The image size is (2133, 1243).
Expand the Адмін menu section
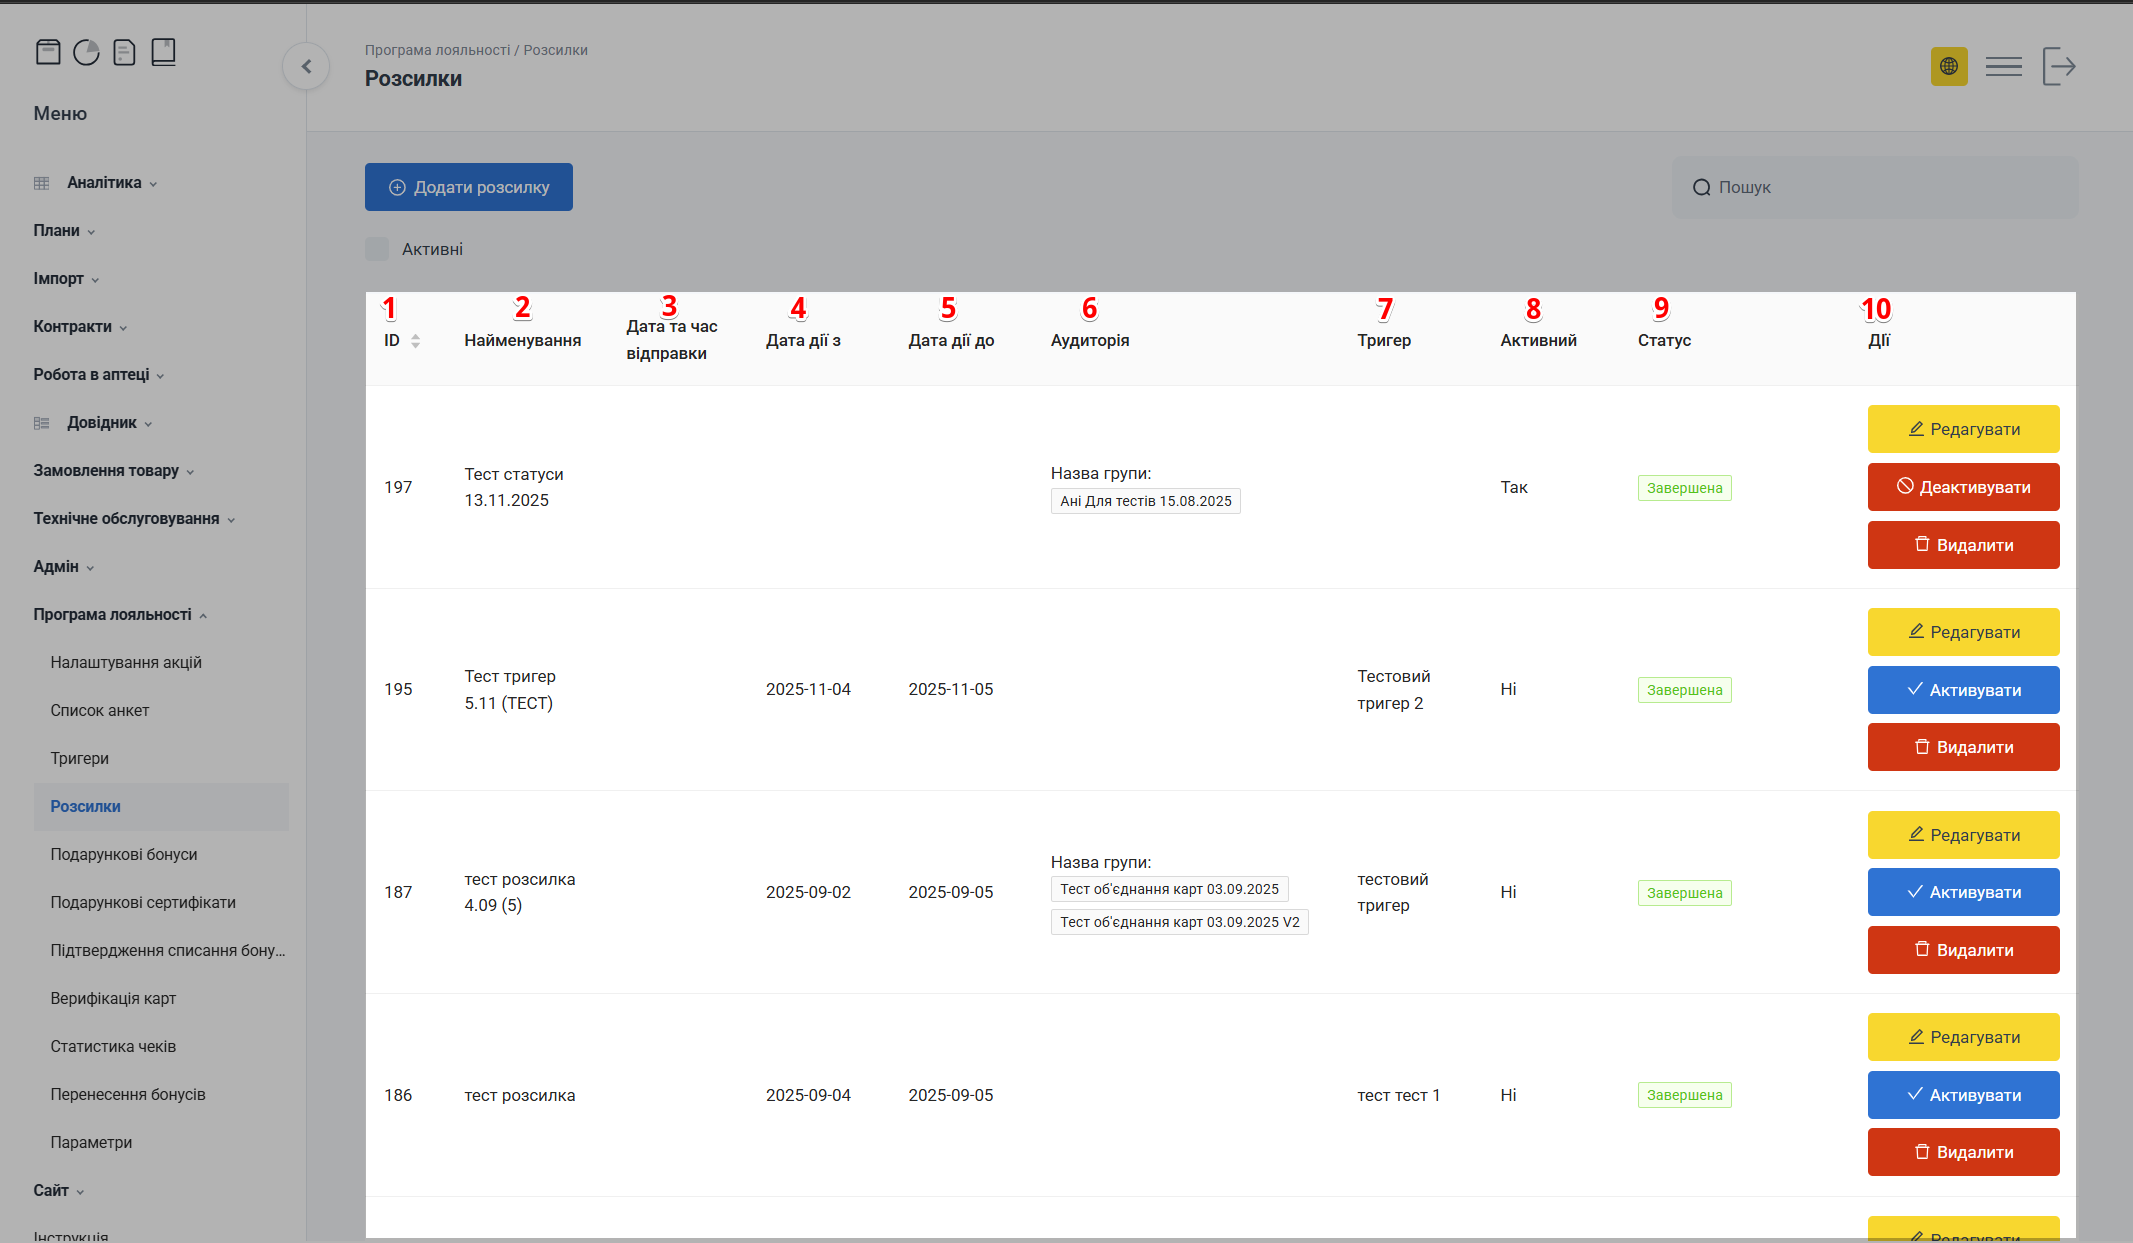click(56, 567)
